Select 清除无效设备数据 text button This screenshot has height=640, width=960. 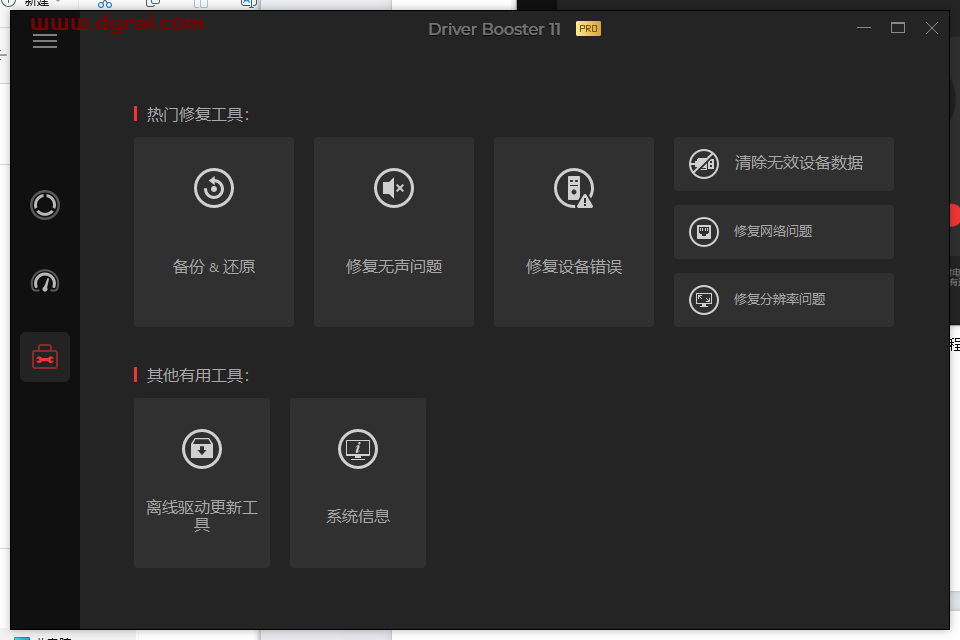point(799,163)
